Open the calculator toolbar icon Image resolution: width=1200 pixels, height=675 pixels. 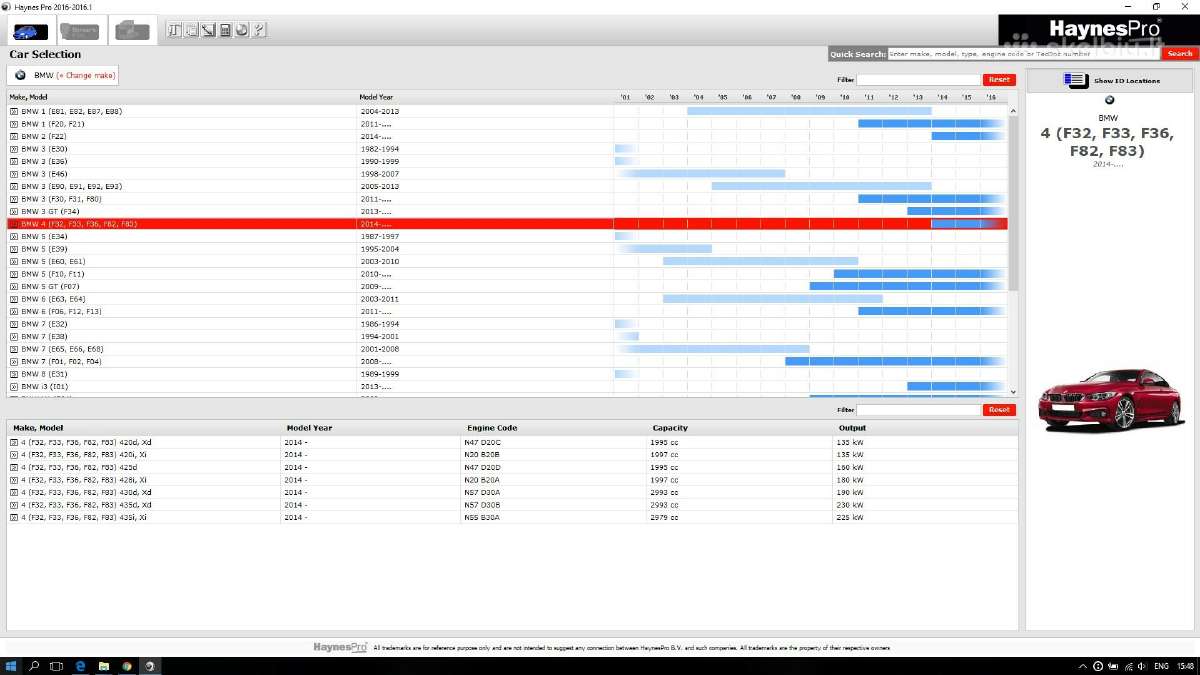tap(225, 30)
